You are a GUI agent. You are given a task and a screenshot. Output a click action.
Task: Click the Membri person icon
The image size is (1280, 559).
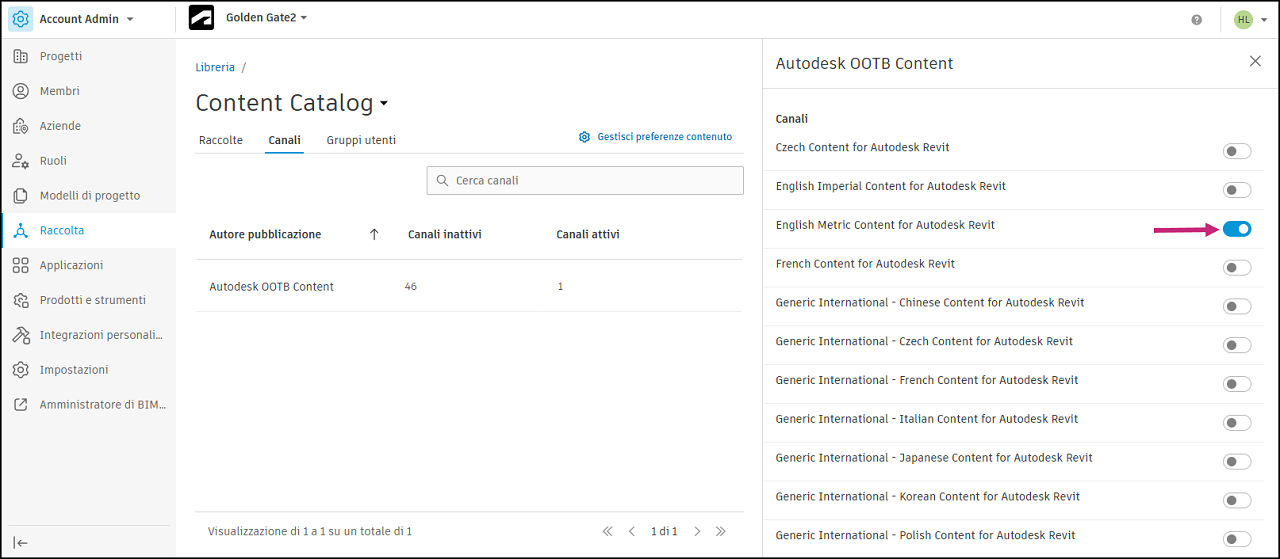click(x=20, y=91)
